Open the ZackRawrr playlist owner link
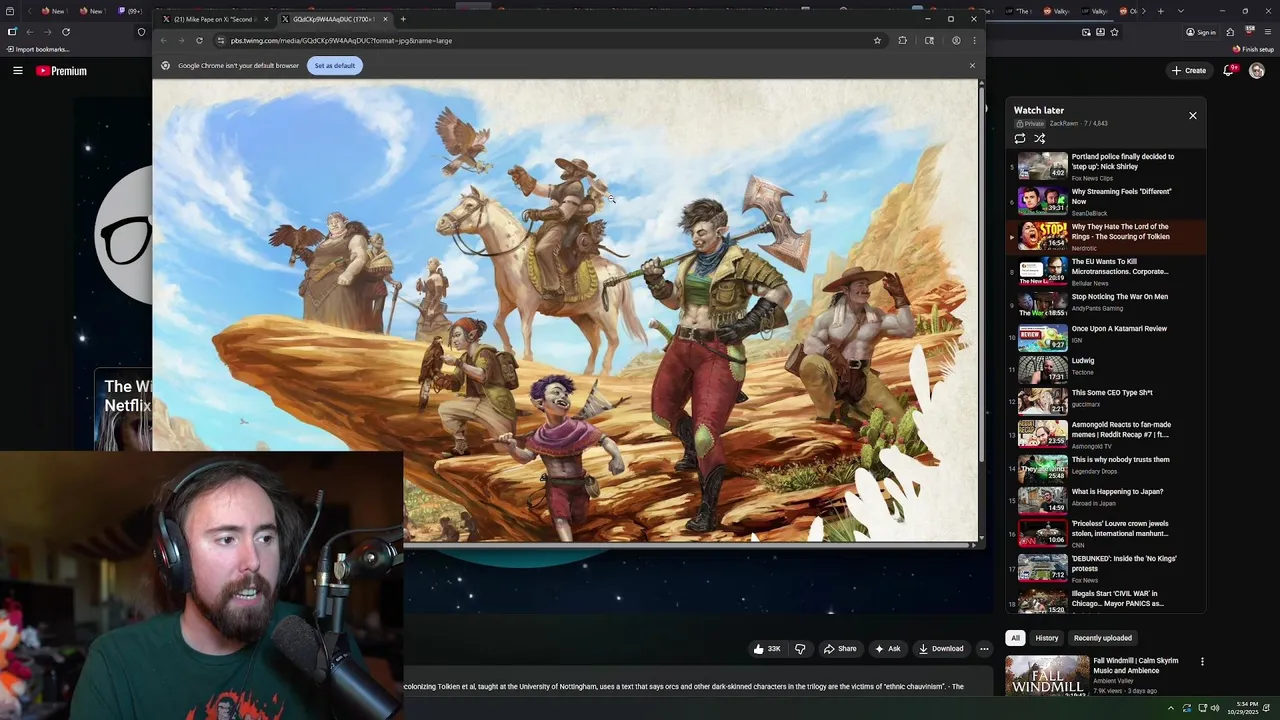The width and height of the screenshot is (1280, 720). point(1064,124)
